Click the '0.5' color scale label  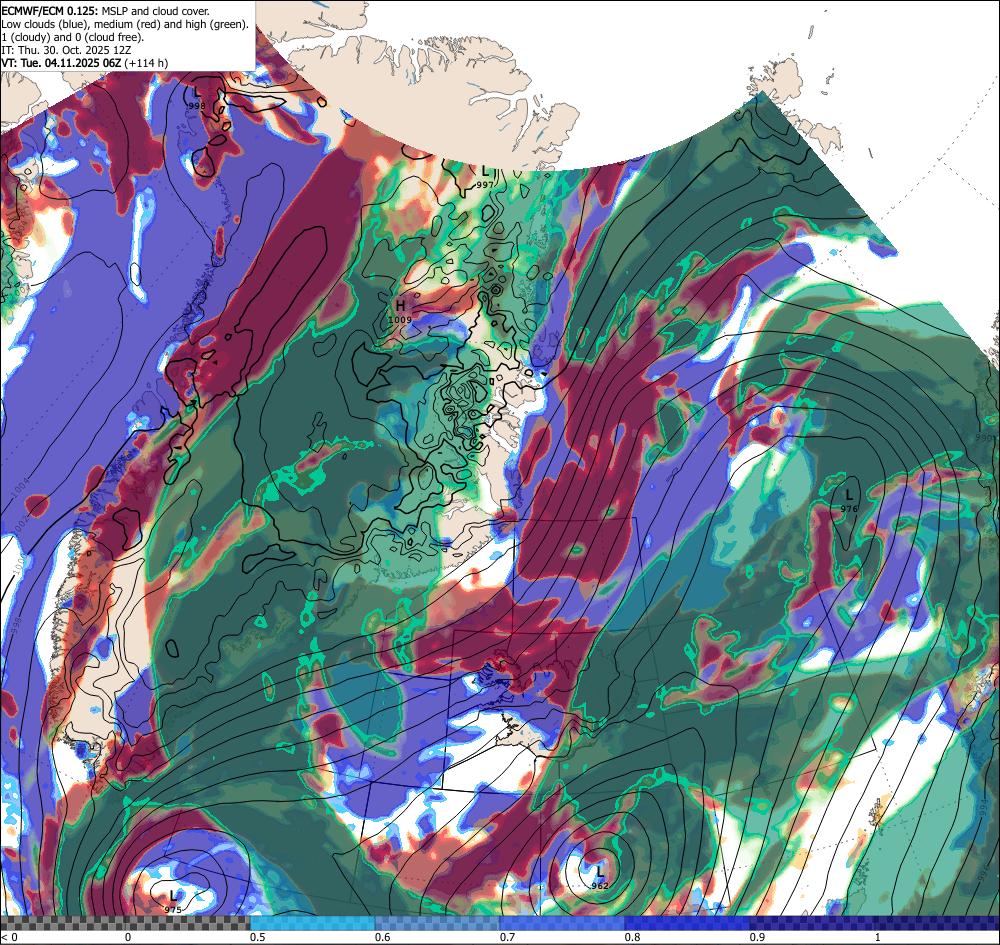click(x=257, y=937)
